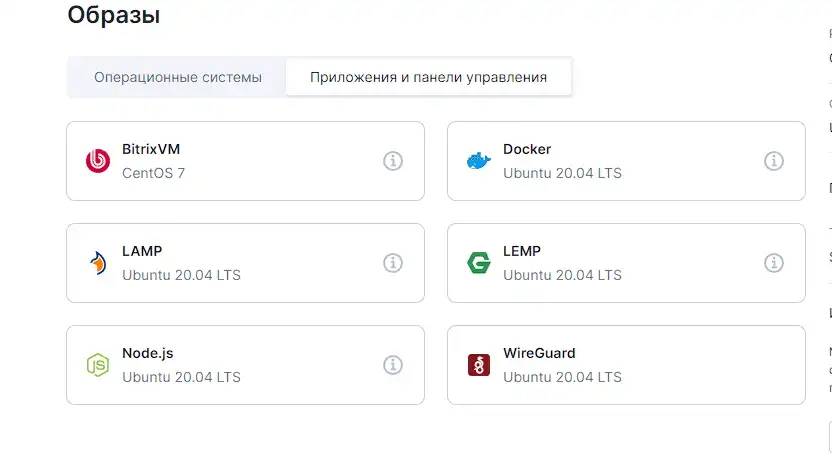Select the BitrixVM image title
This screenshot has width=832, height=459.
(x=151, y=149)
